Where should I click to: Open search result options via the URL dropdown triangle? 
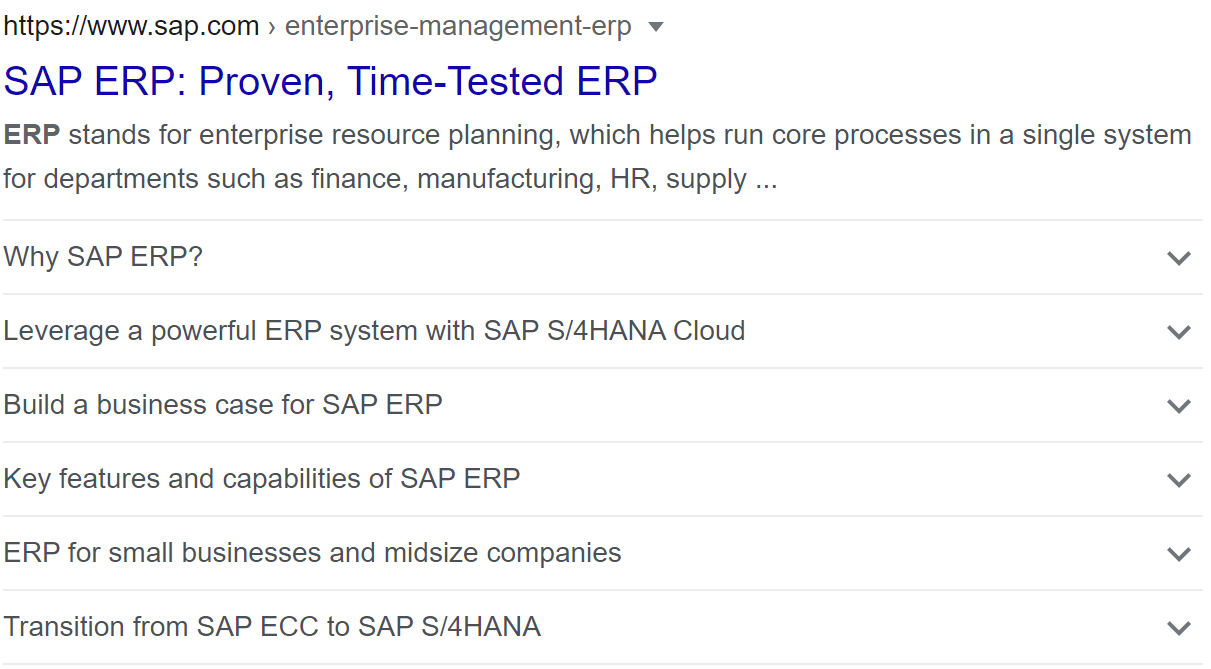point(656,27)
